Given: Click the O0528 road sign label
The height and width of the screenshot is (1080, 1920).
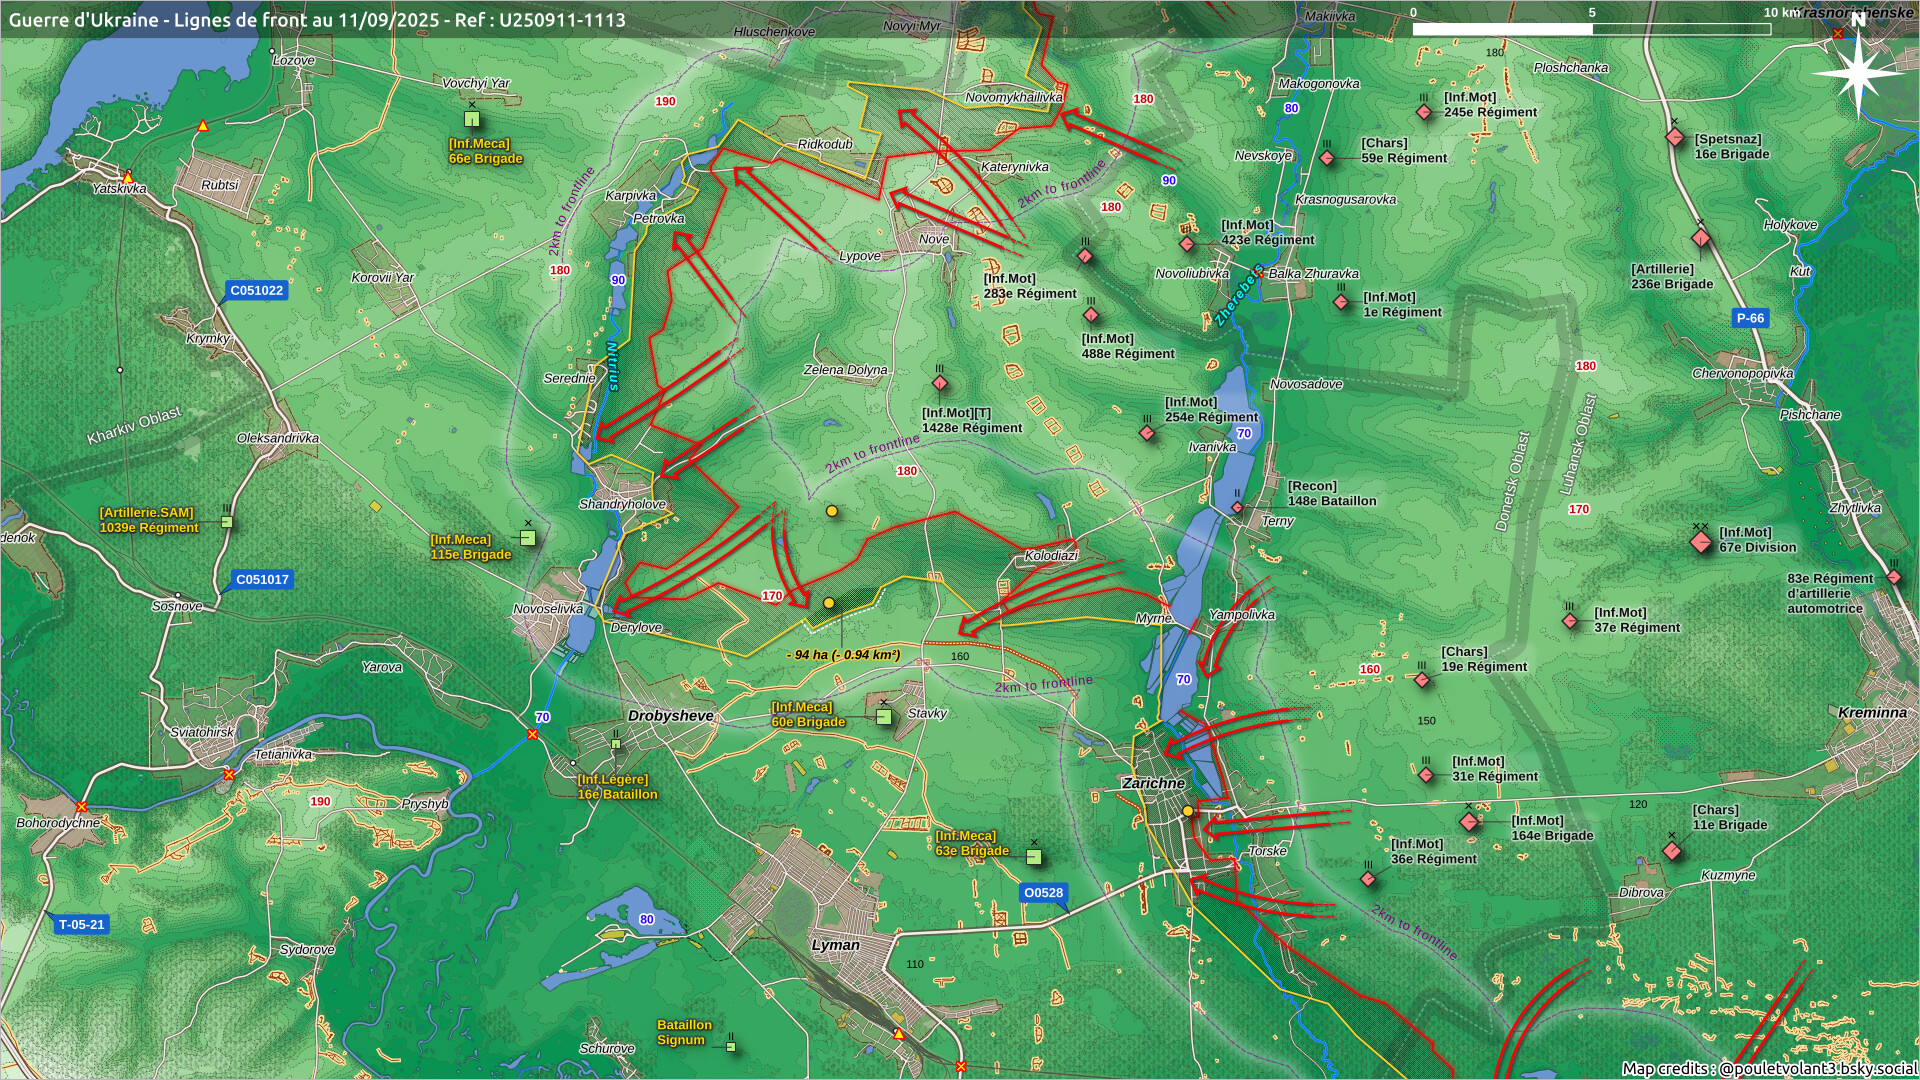Looking at the screenshot, I should (x=1043, y=893).
